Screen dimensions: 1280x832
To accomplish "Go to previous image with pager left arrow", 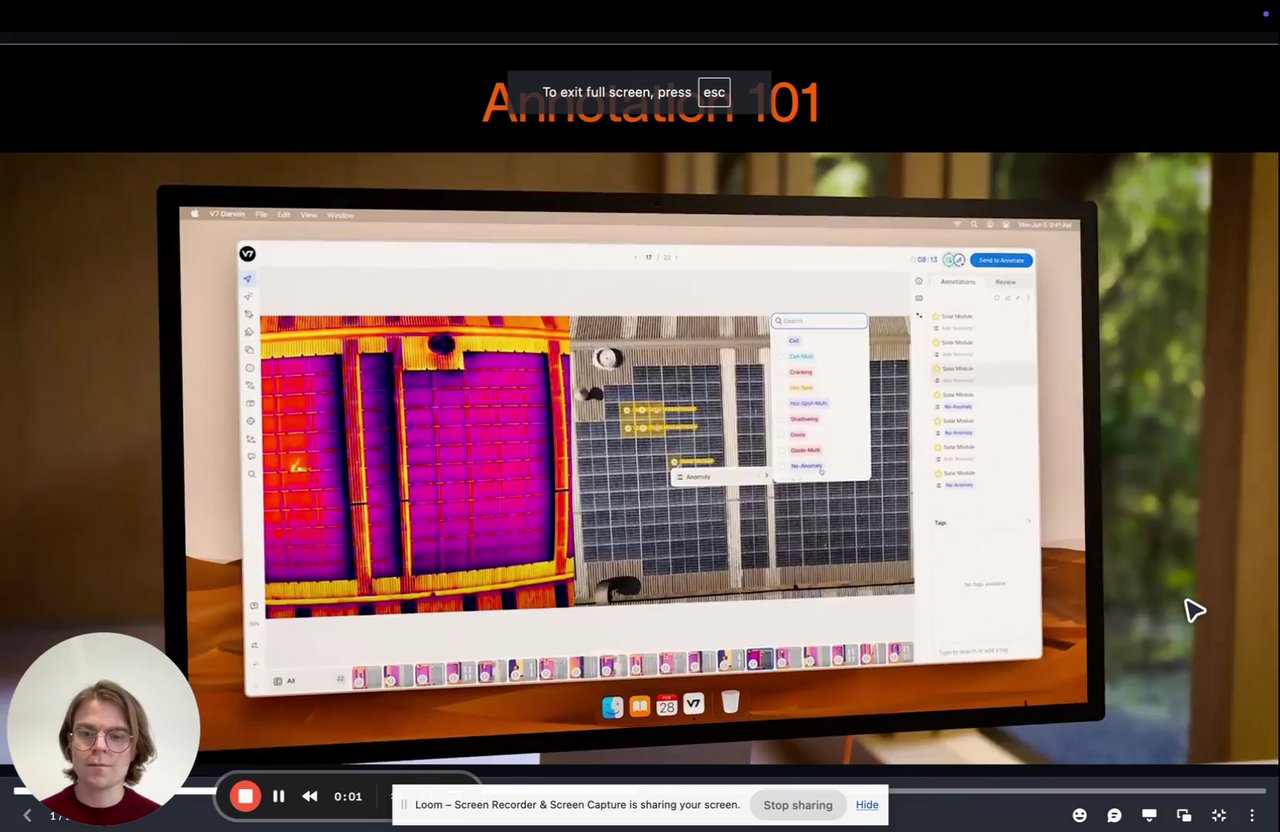I will pyautogui.click(x=635, y=257).
